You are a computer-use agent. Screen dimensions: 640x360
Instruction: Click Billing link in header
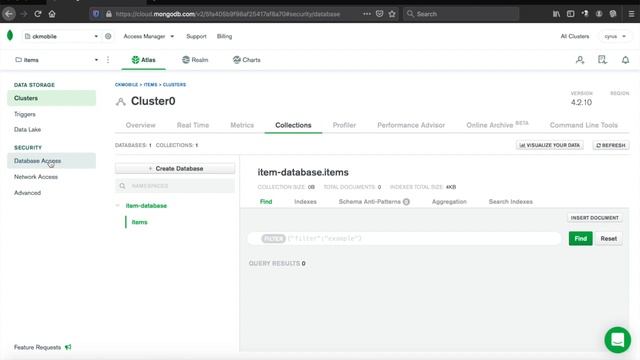(224, 36)
